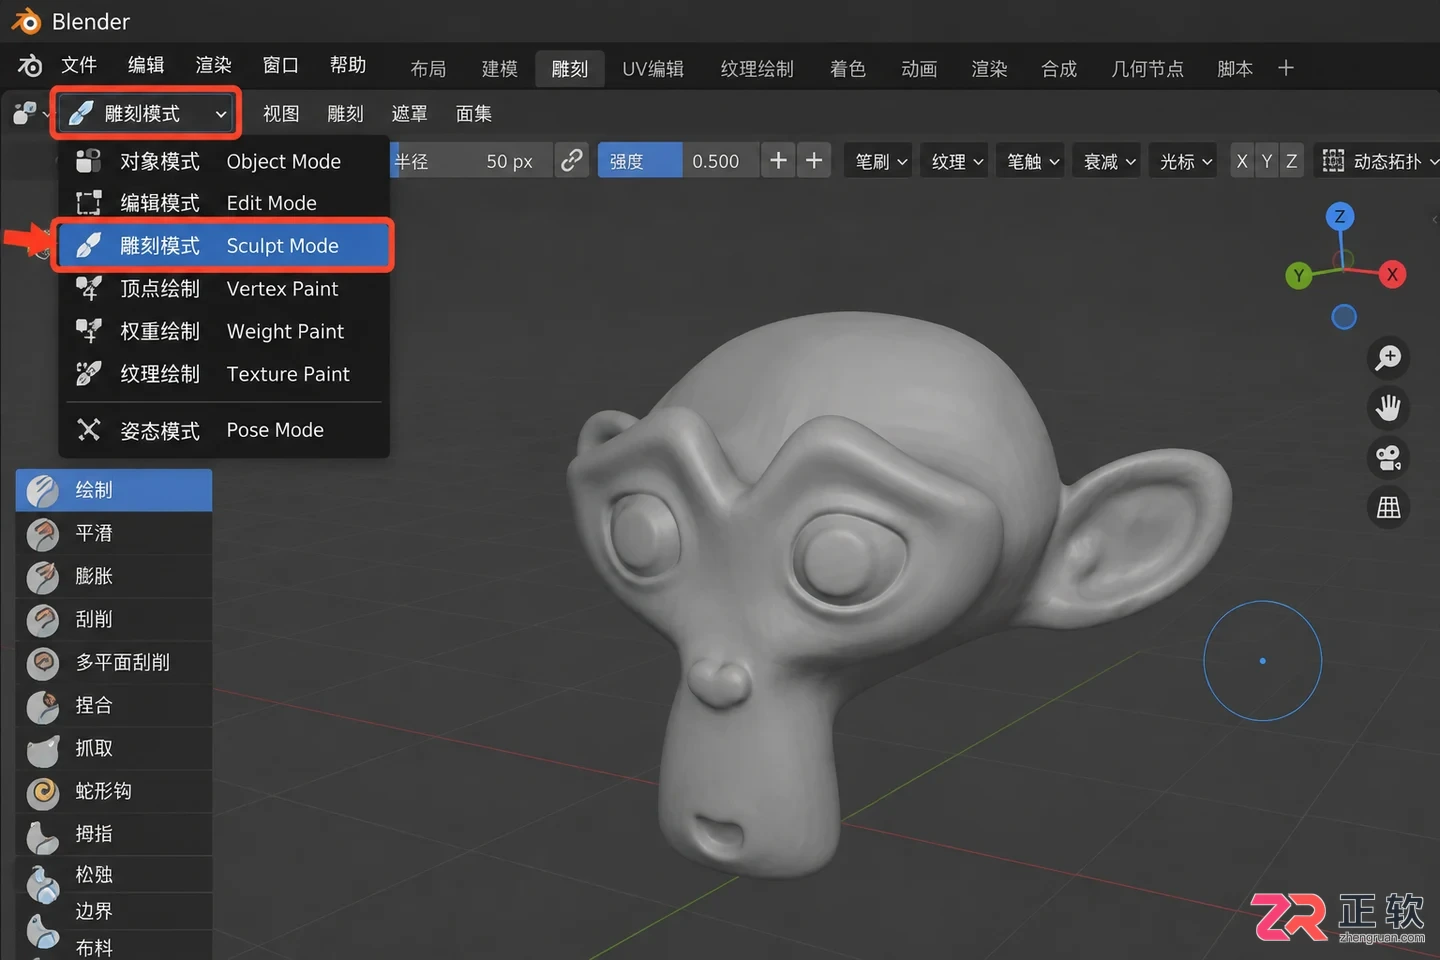Toggle Z axis symmetry
The height and width of the screenshot is (960, 1440).
[x=1291, y=161]
